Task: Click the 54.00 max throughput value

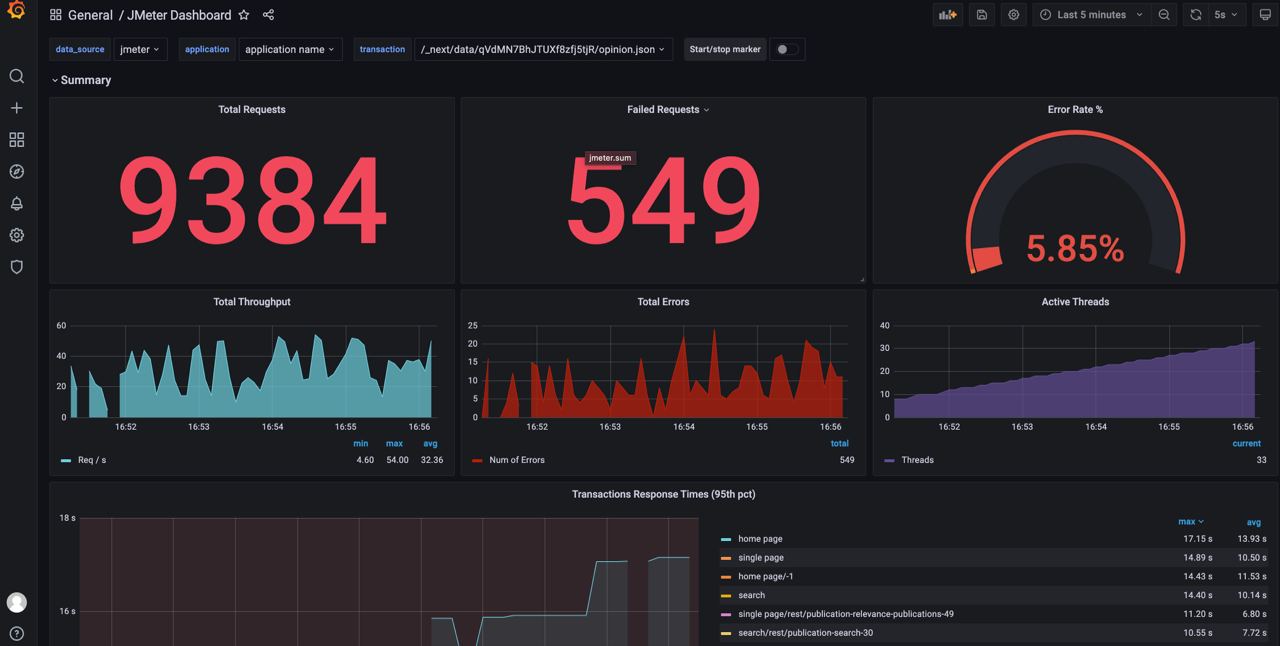Action: point(397,460)
